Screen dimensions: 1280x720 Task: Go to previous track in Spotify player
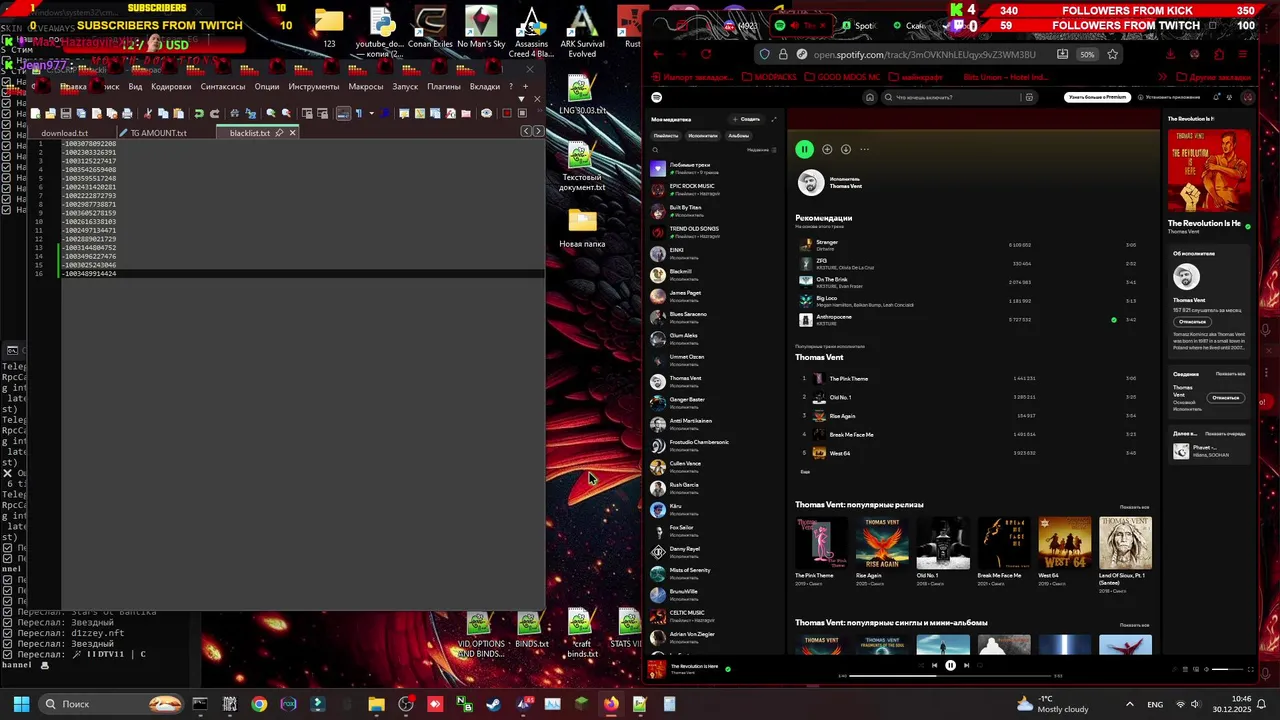pos(934,665)
